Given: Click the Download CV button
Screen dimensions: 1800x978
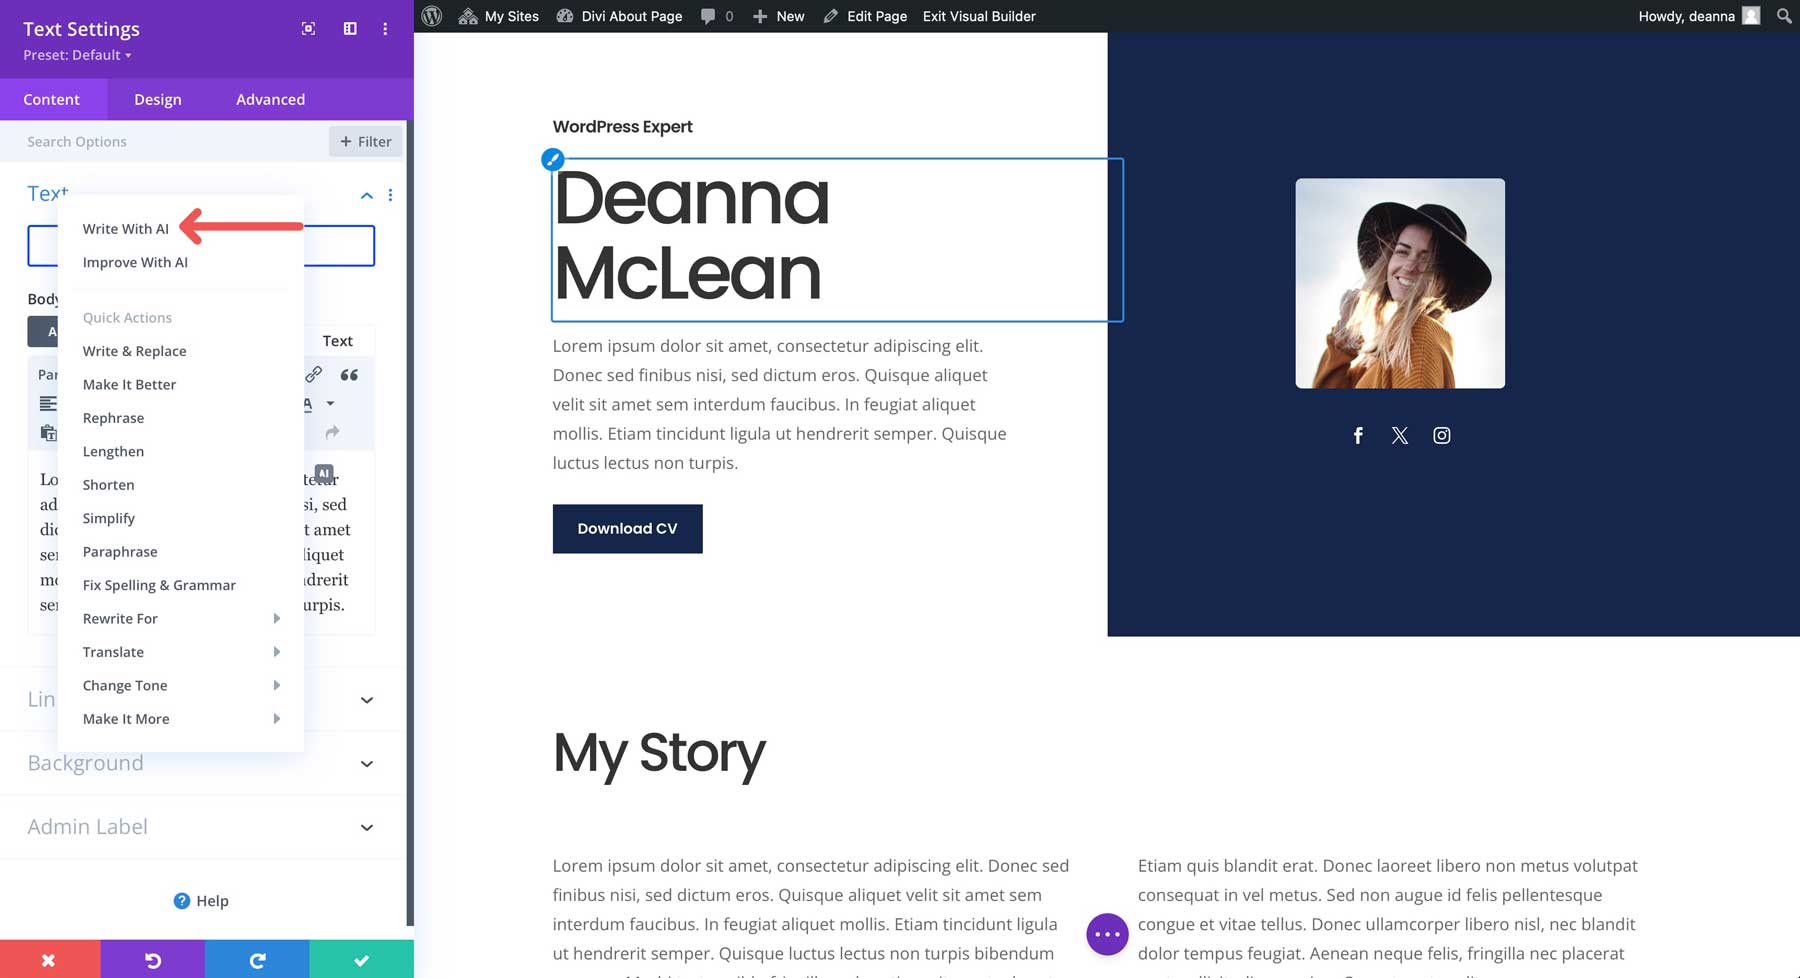Looking at the screenshot, I should [627, 528].
